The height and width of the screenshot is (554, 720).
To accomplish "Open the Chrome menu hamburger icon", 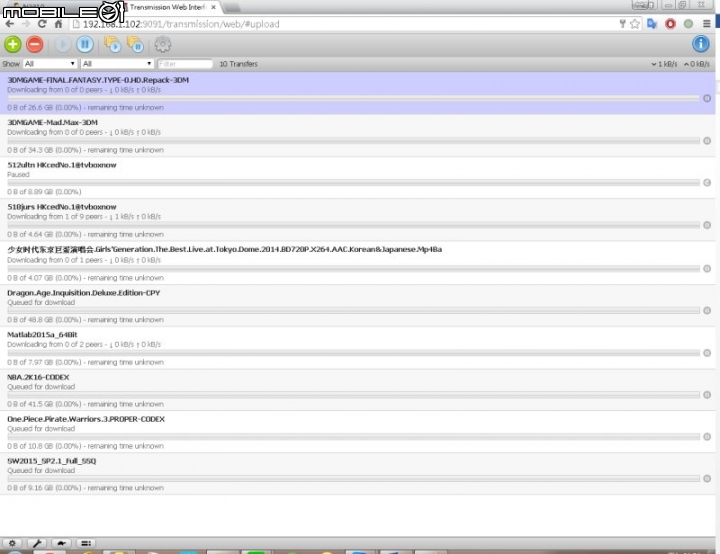I will point(706,24).
